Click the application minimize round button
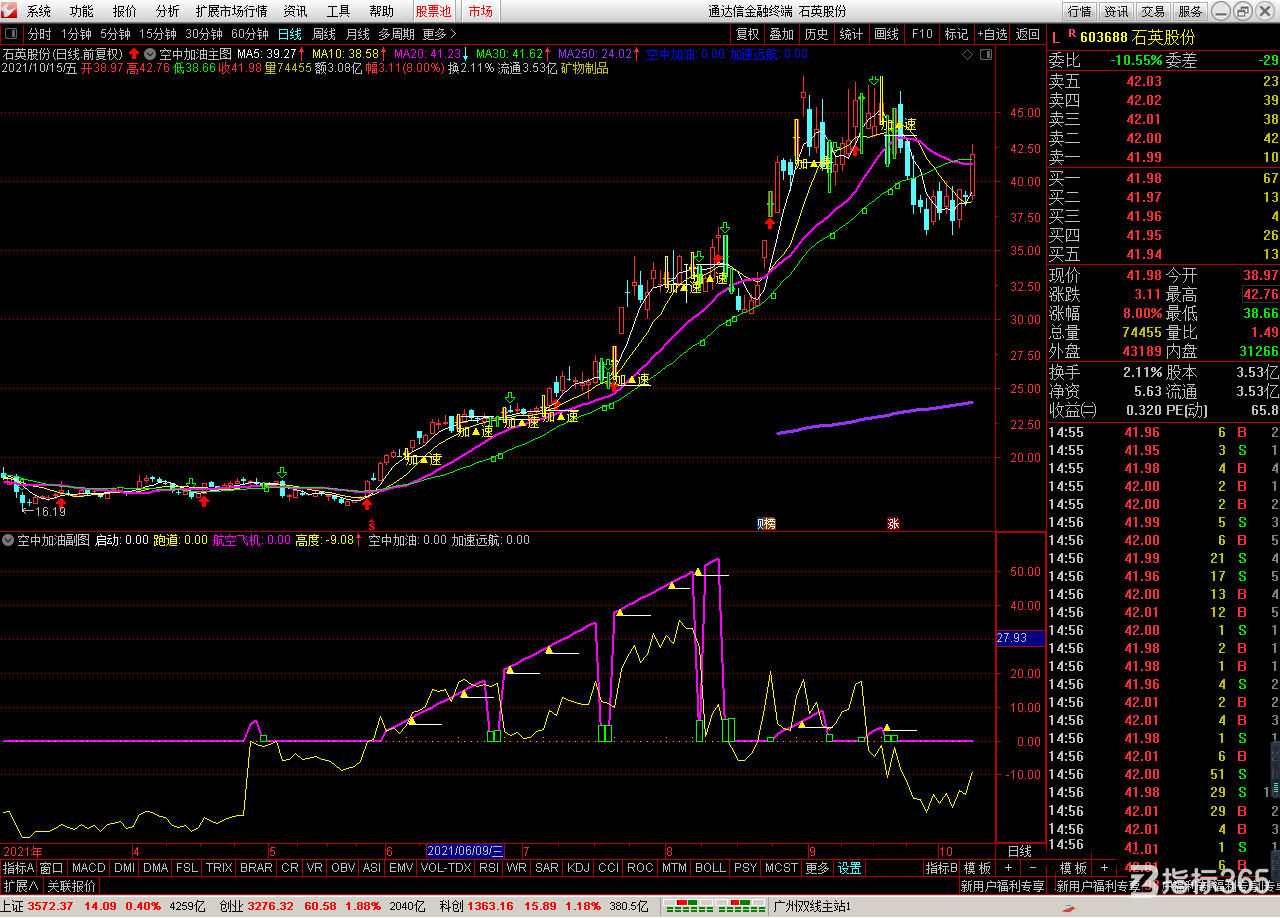 tap(1219, 11)
